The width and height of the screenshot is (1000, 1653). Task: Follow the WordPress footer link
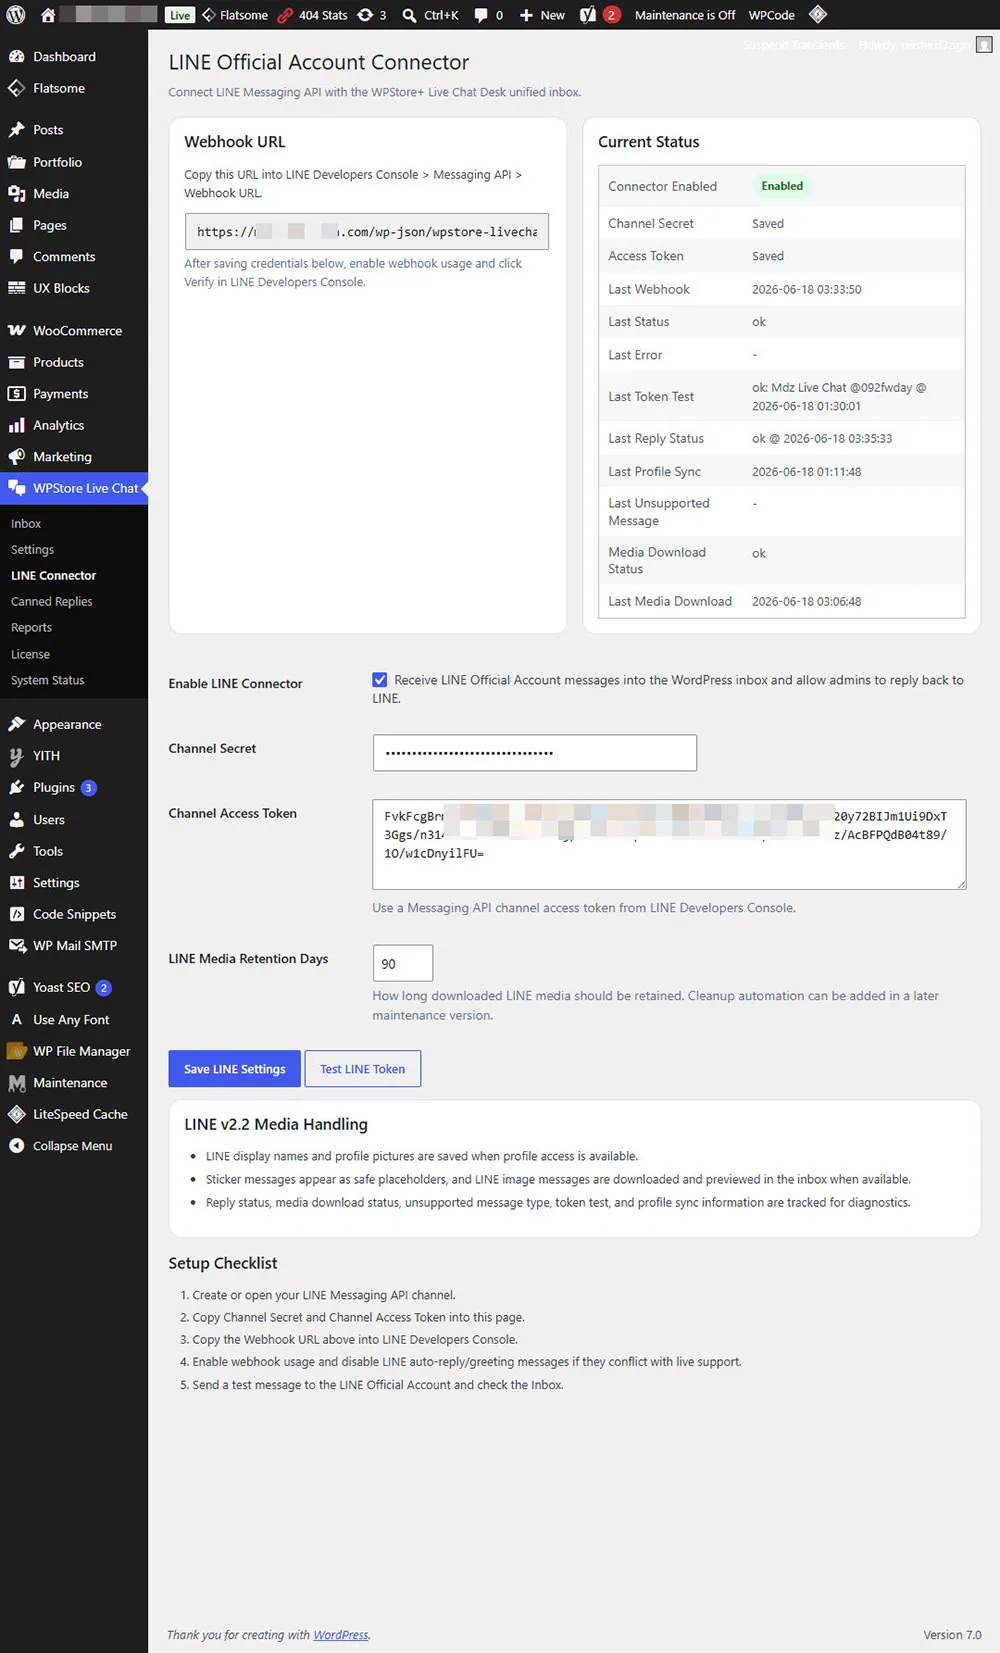341,1635
